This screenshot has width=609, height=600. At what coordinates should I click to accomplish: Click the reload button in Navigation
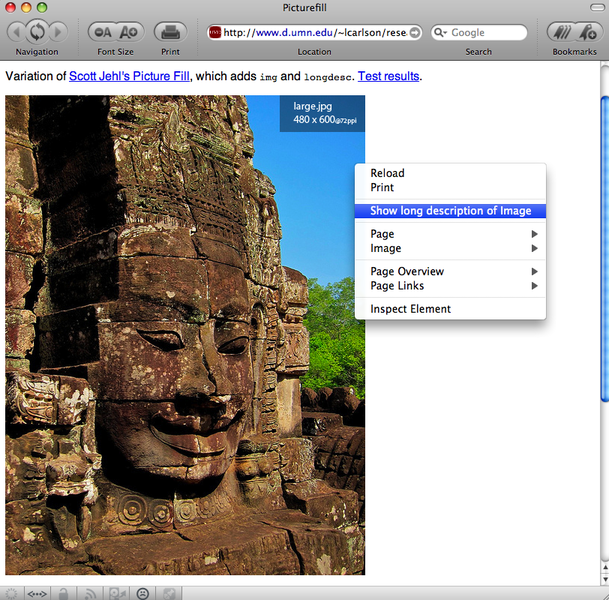click(37, 32)
